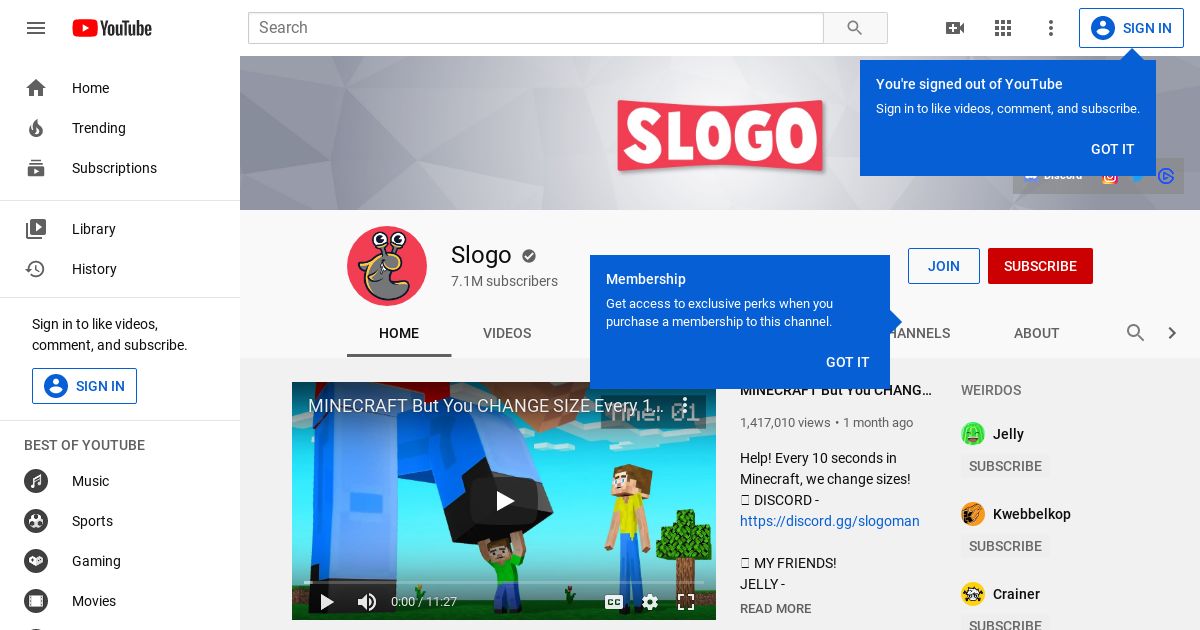Screen dimensions: 1200x630
Task: Open Sports under Best of YouTube
Action: pyautogui.click(x=120, y=521)
